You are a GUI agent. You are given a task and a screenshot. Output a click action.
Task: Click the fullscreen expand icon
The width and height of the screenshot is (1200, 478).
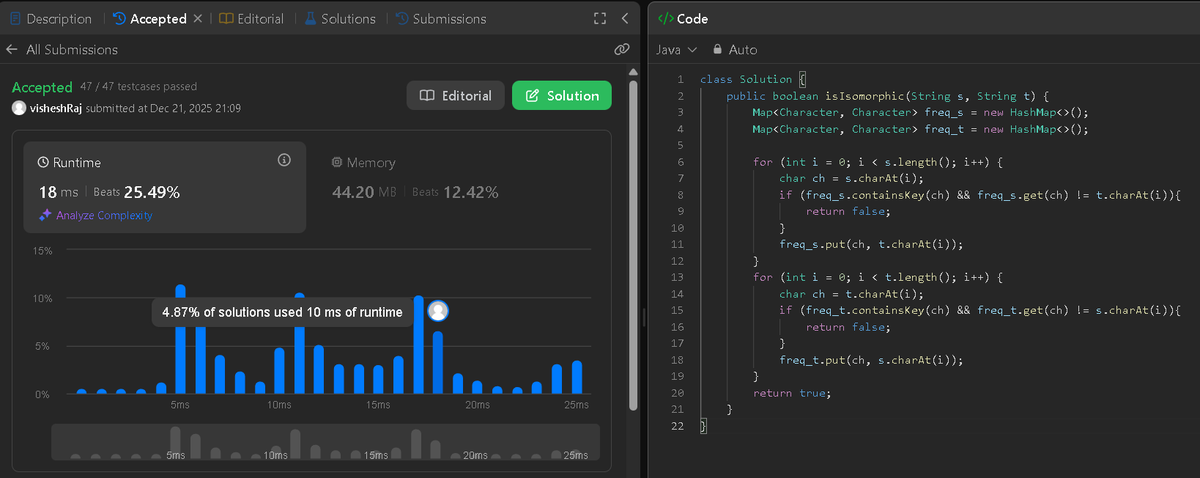click(600, 19)
